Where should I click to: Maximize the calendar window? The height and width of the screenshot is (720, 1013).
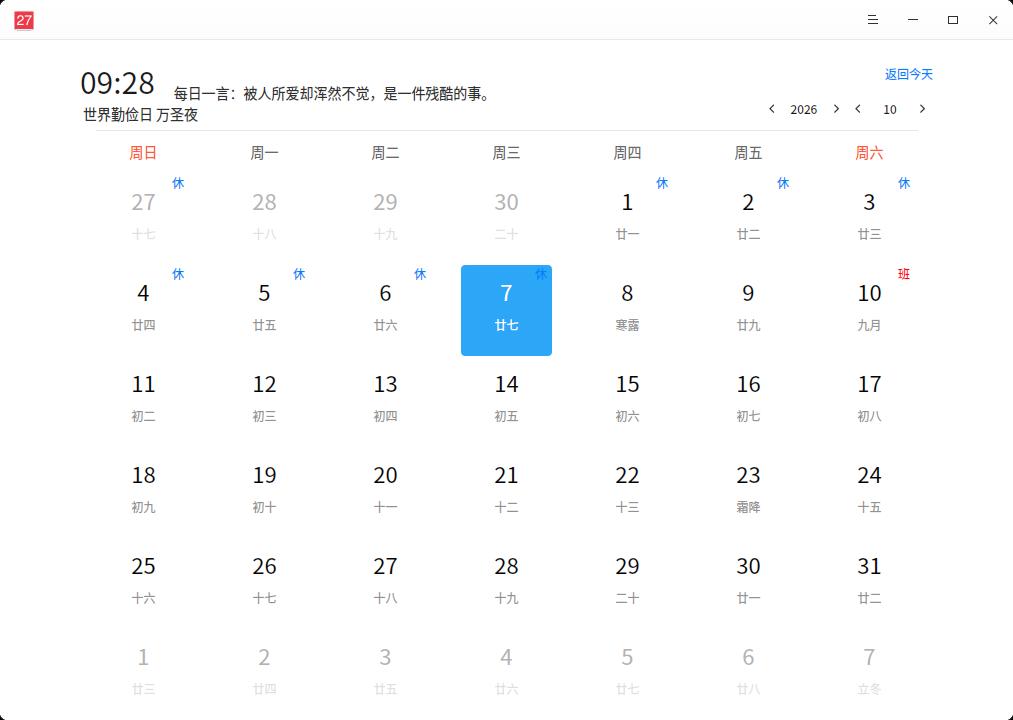[x=953, y=20]
